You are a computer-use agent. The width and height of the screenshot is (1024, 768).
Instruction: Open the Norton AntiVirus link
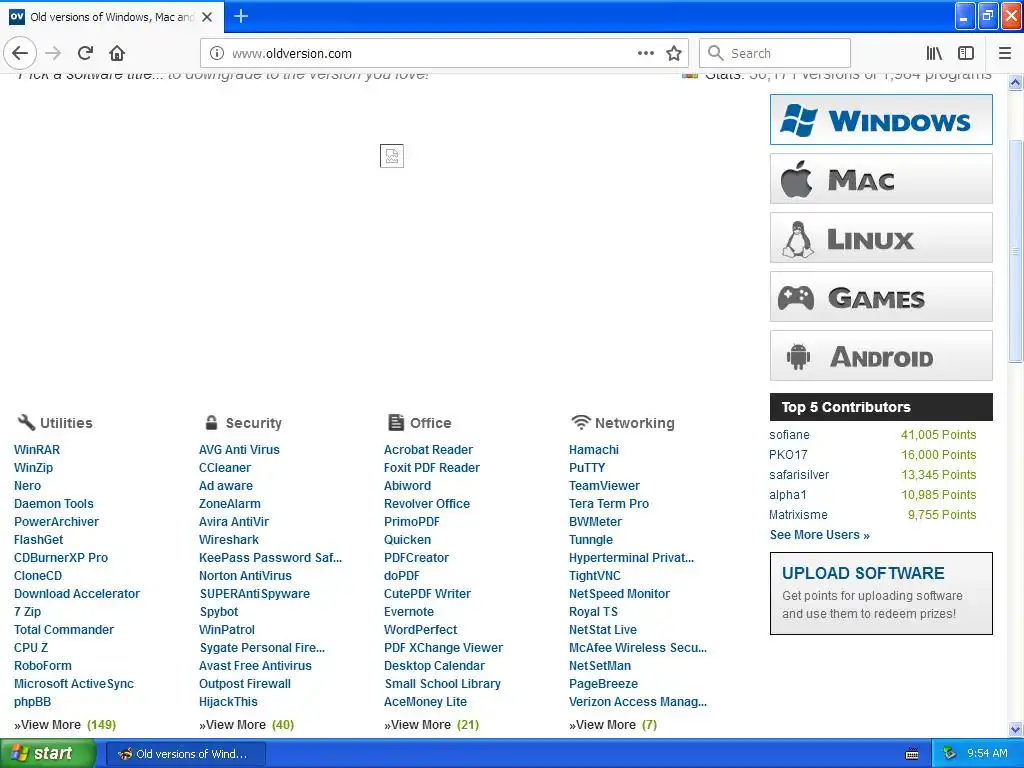[x=245, y=576]
